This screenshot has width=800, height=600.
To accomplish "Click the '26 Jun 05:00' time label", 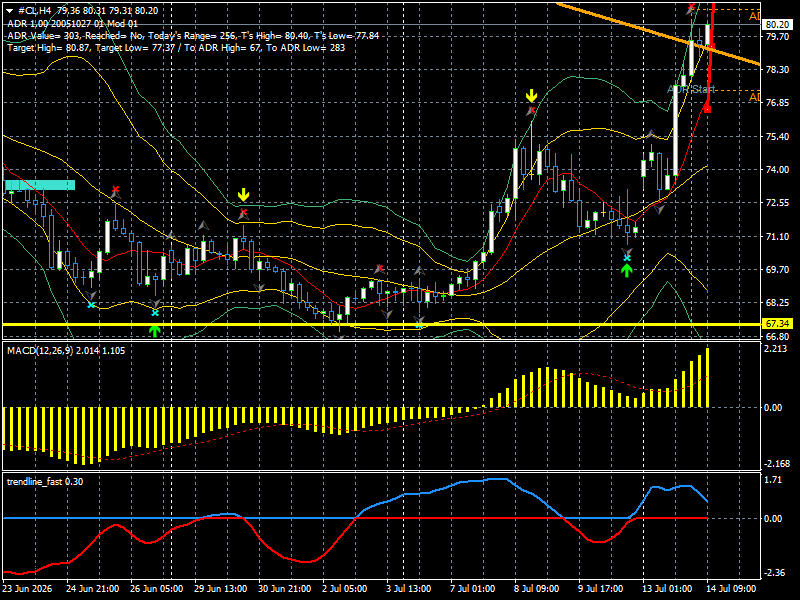I will coord(157,589).
